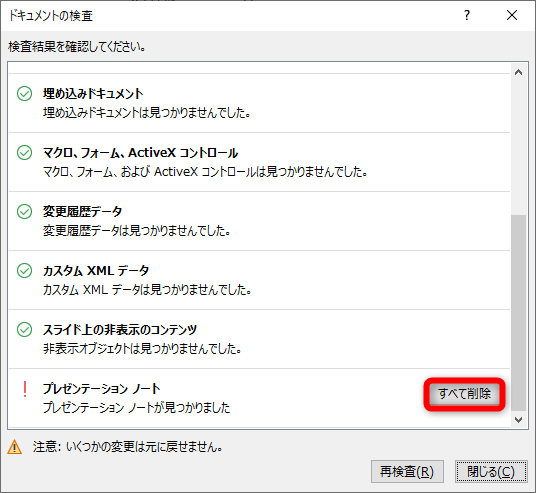Click the ドキュメントの検査 title bar text
Image resolution: width=536 pixels, height=493 pixels.
pyautogui.click(x=51, y=16)
